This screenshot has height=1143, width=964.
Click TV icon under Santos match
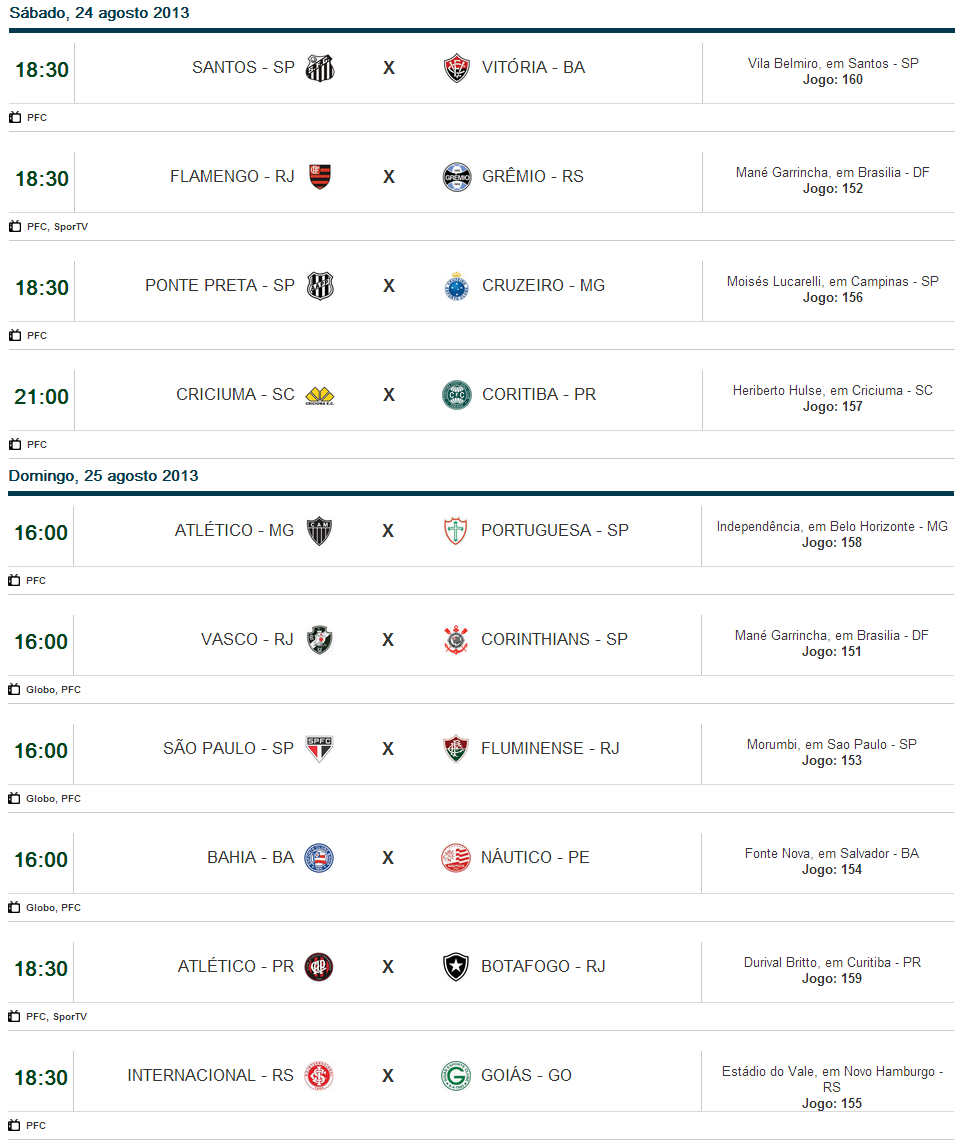click(x=15, y=118)
